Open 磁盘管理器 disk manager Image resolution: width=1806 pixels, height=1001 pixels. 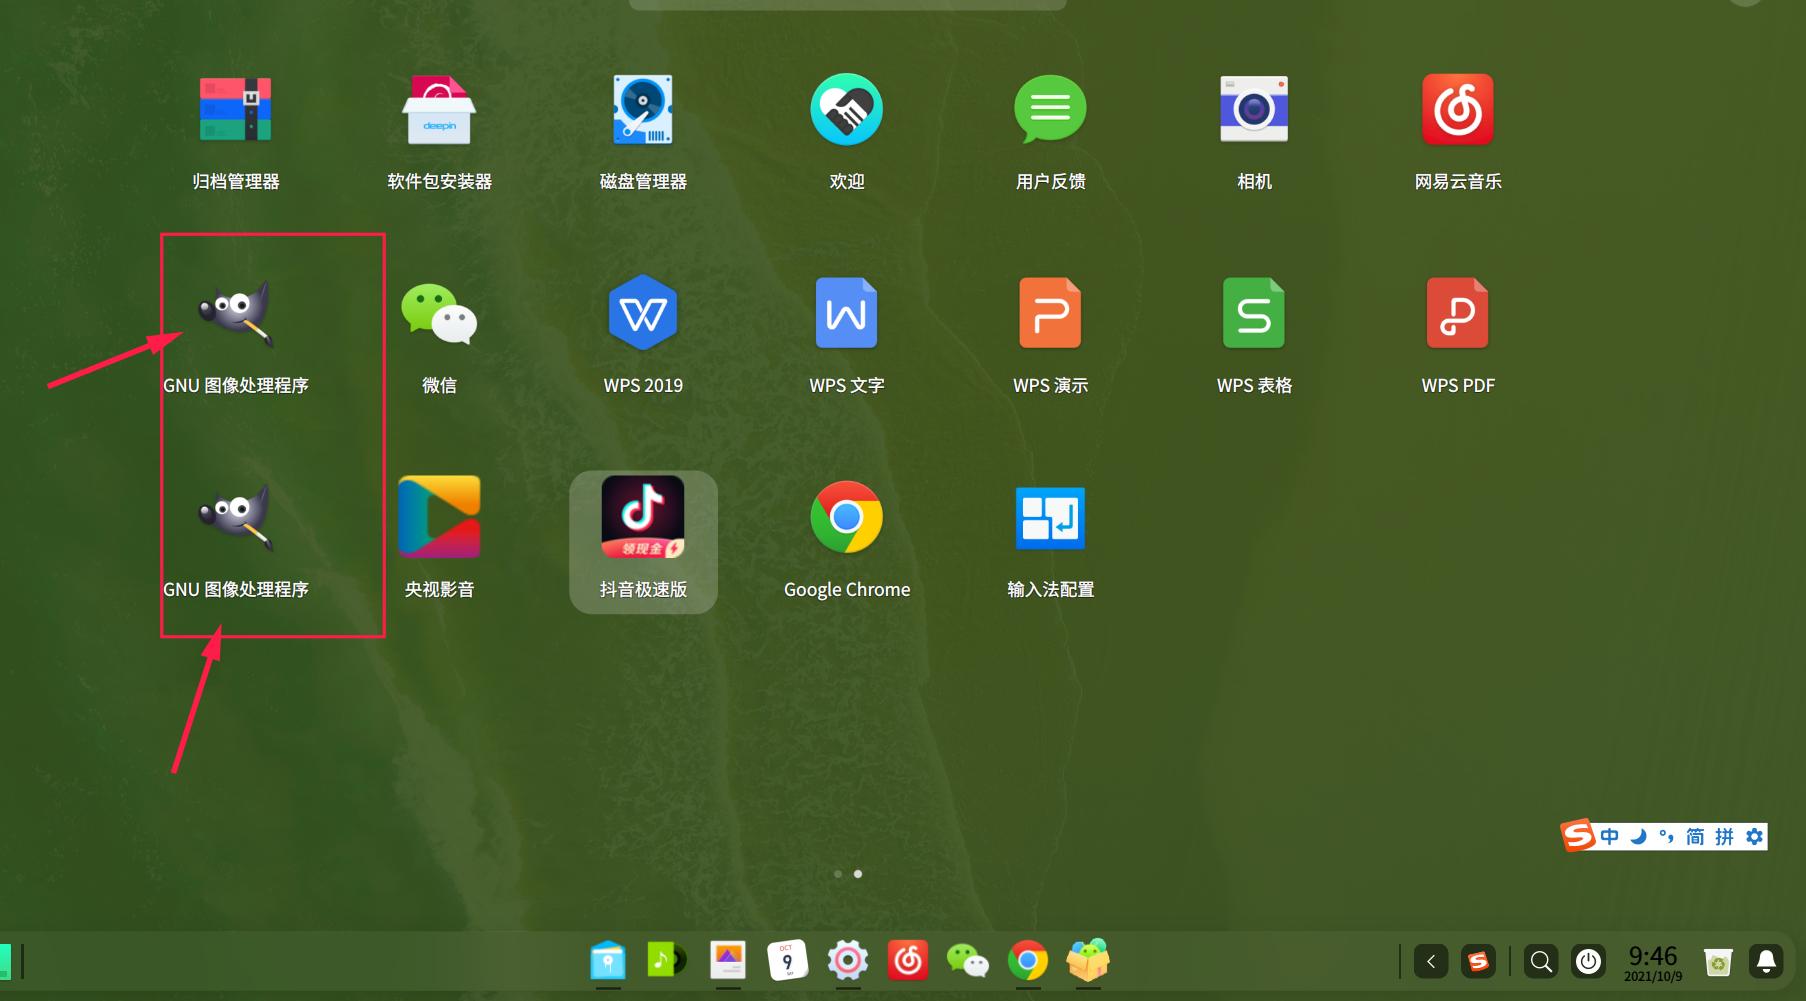643,110
